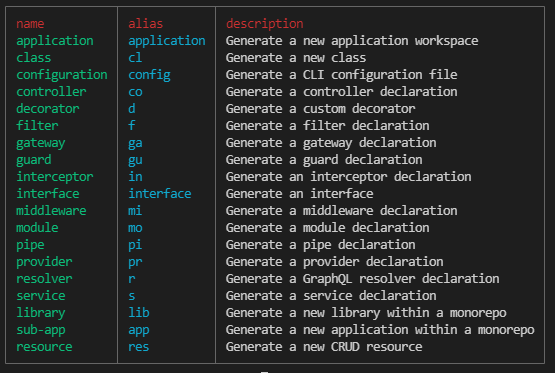Click the 'pi' alias
The image size is (555, 373).
pyautogui.click(x=135, y=245)
